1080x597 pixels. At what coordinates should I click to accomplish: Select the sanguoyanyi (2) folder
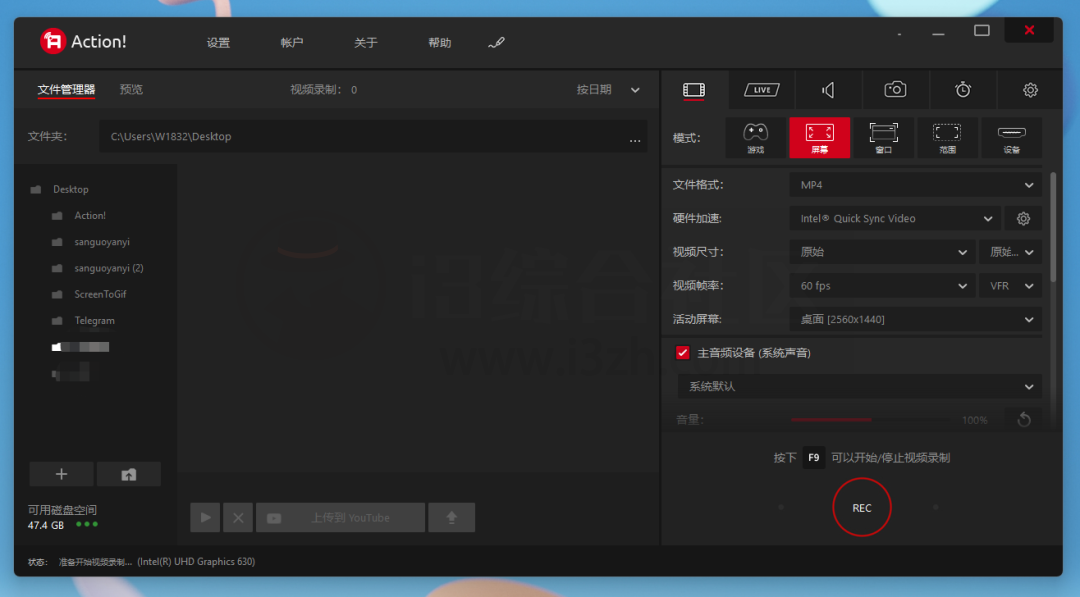click(109, 268)
